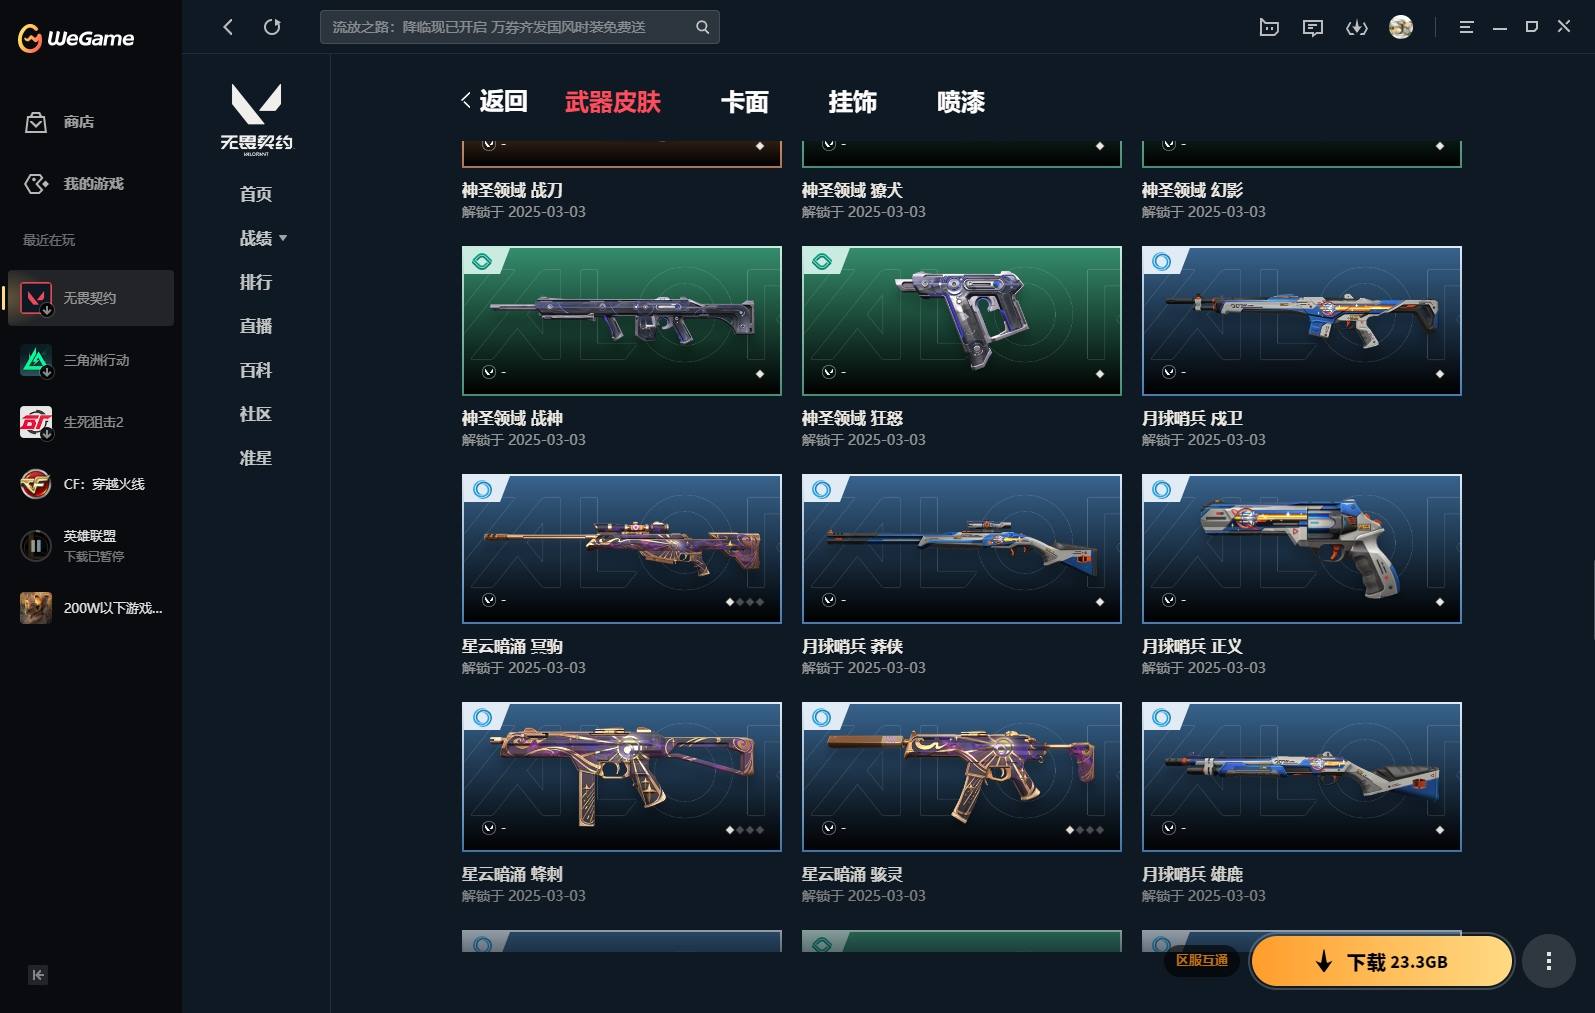
Task: Click the search magnifier icon
Action: 703,27
